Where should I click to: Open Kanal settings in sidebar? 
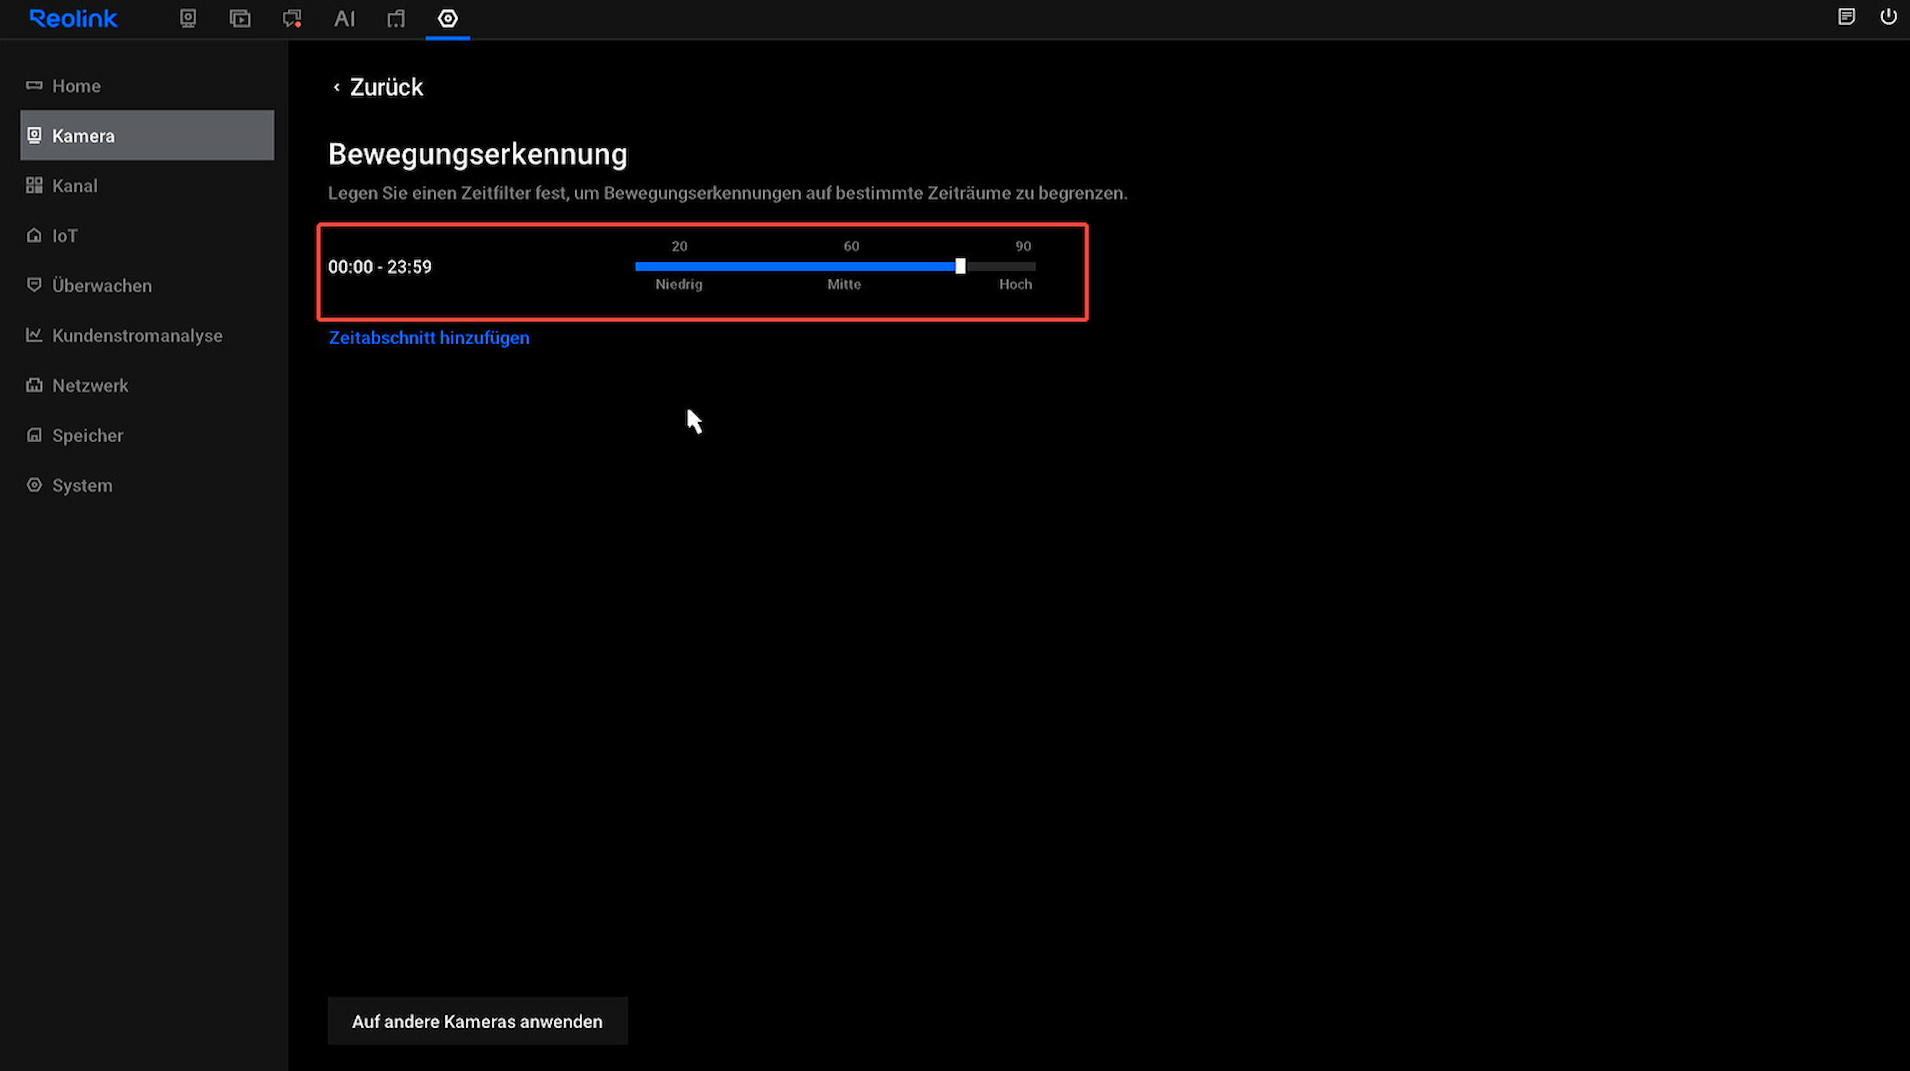[147, 186]
